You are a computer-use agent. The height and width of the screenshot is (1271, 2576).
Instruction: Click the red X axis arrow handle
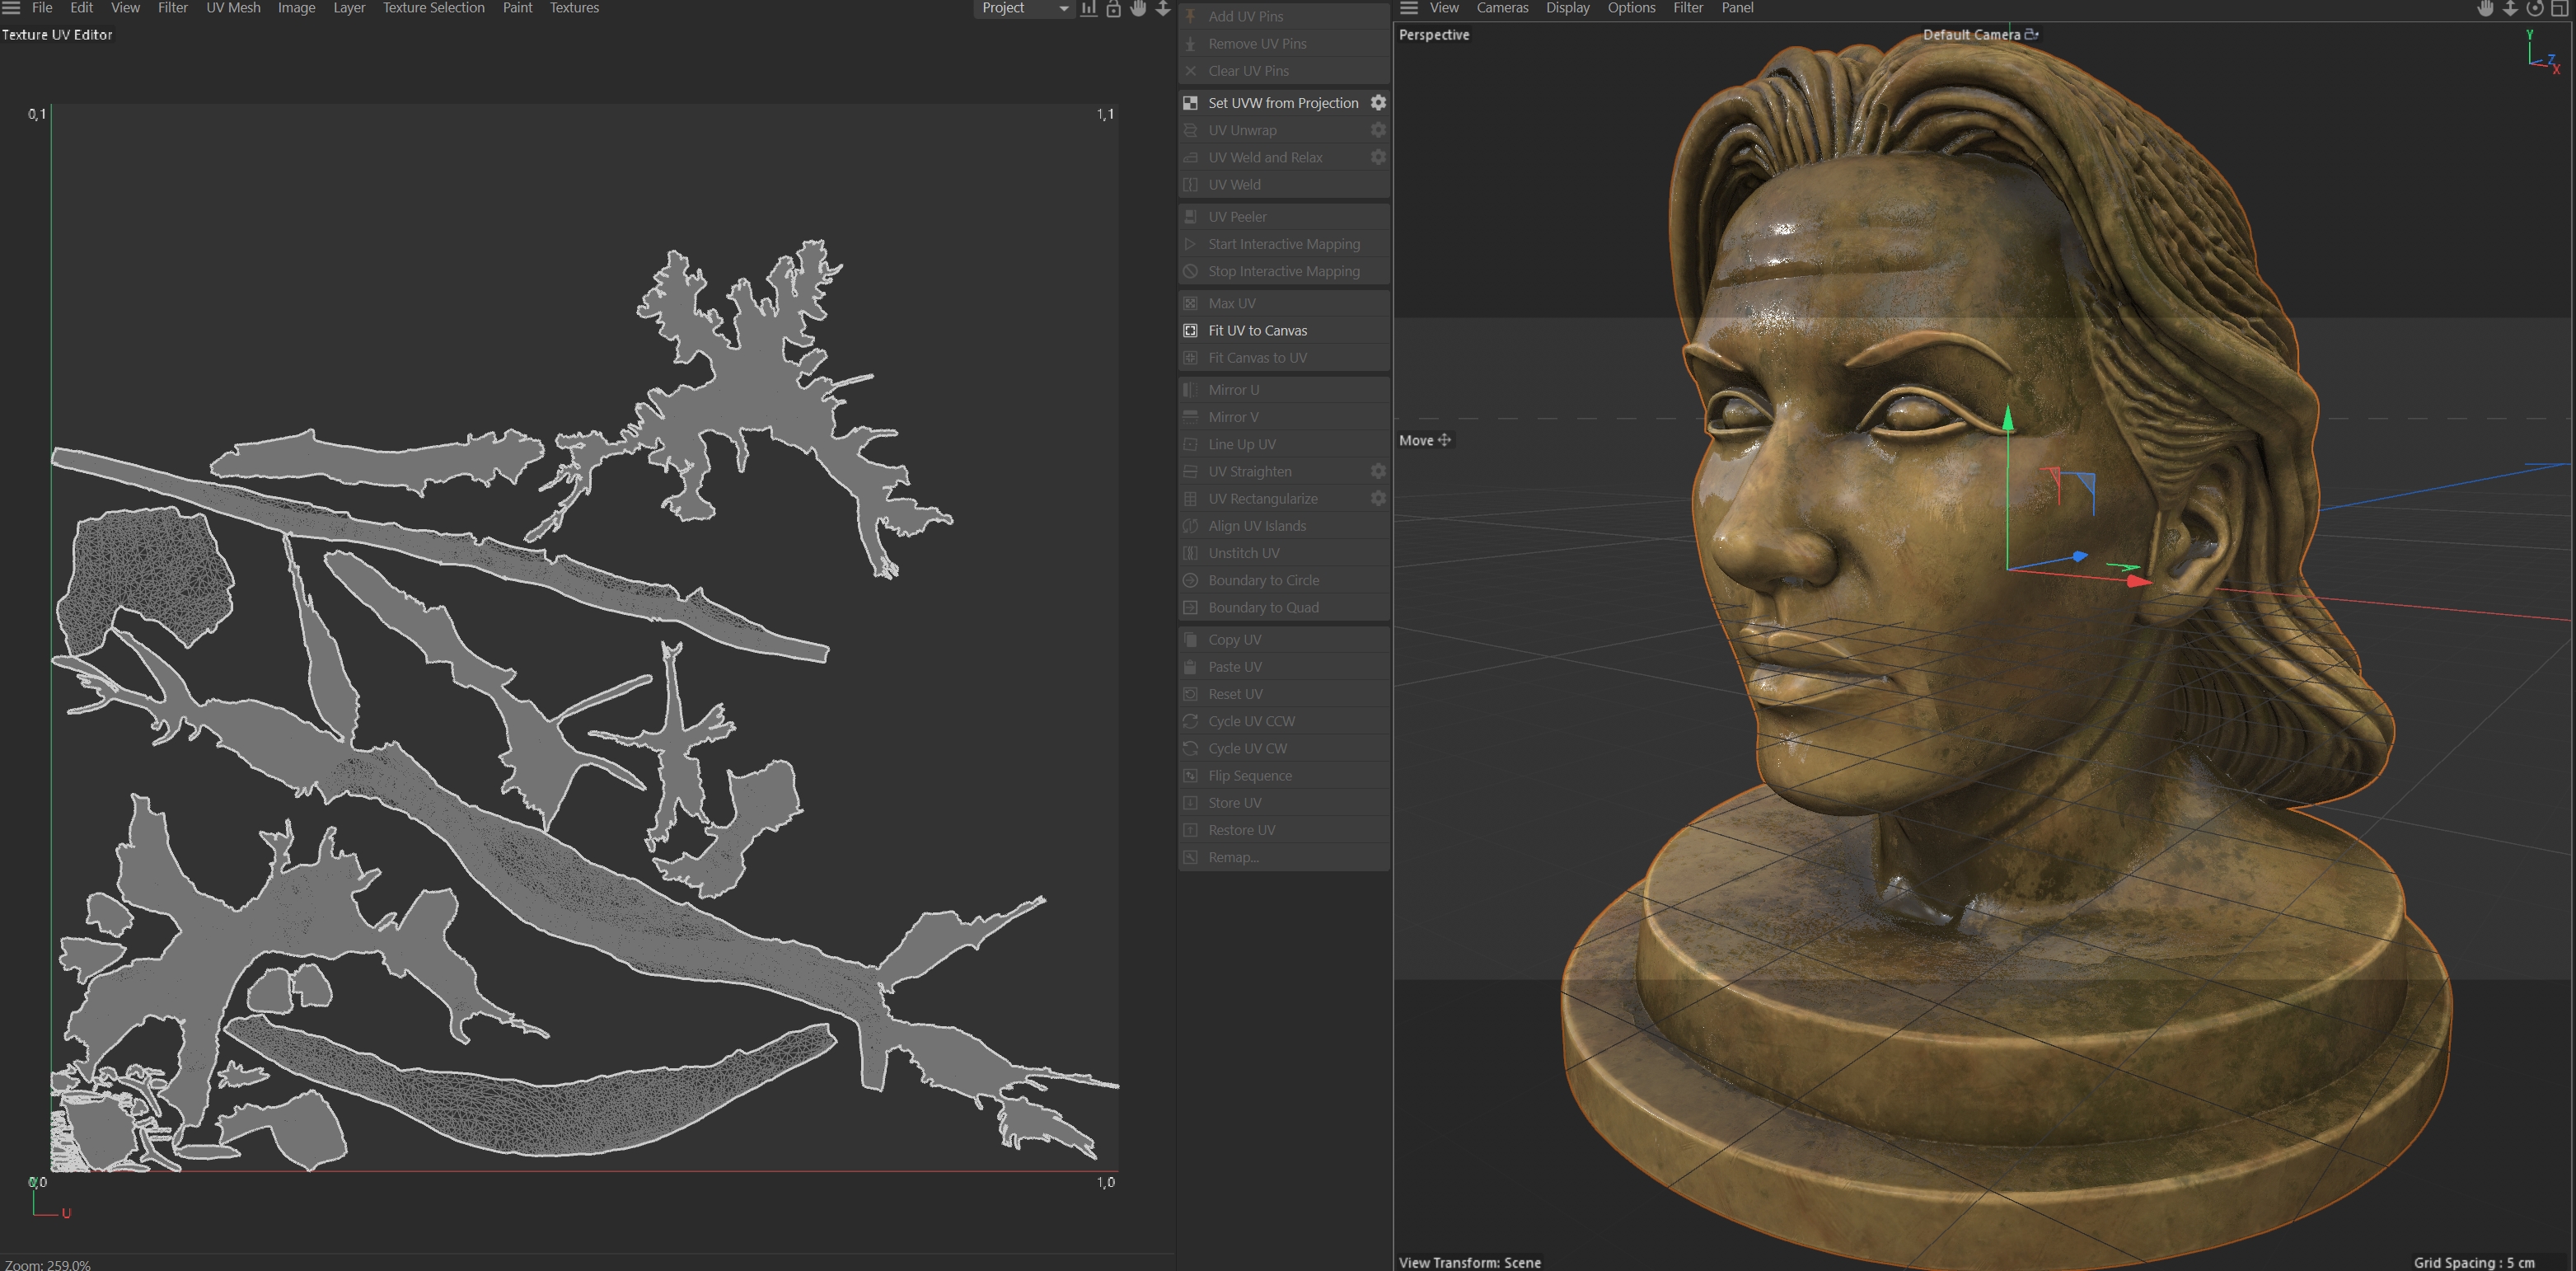tap(2137, 580)
